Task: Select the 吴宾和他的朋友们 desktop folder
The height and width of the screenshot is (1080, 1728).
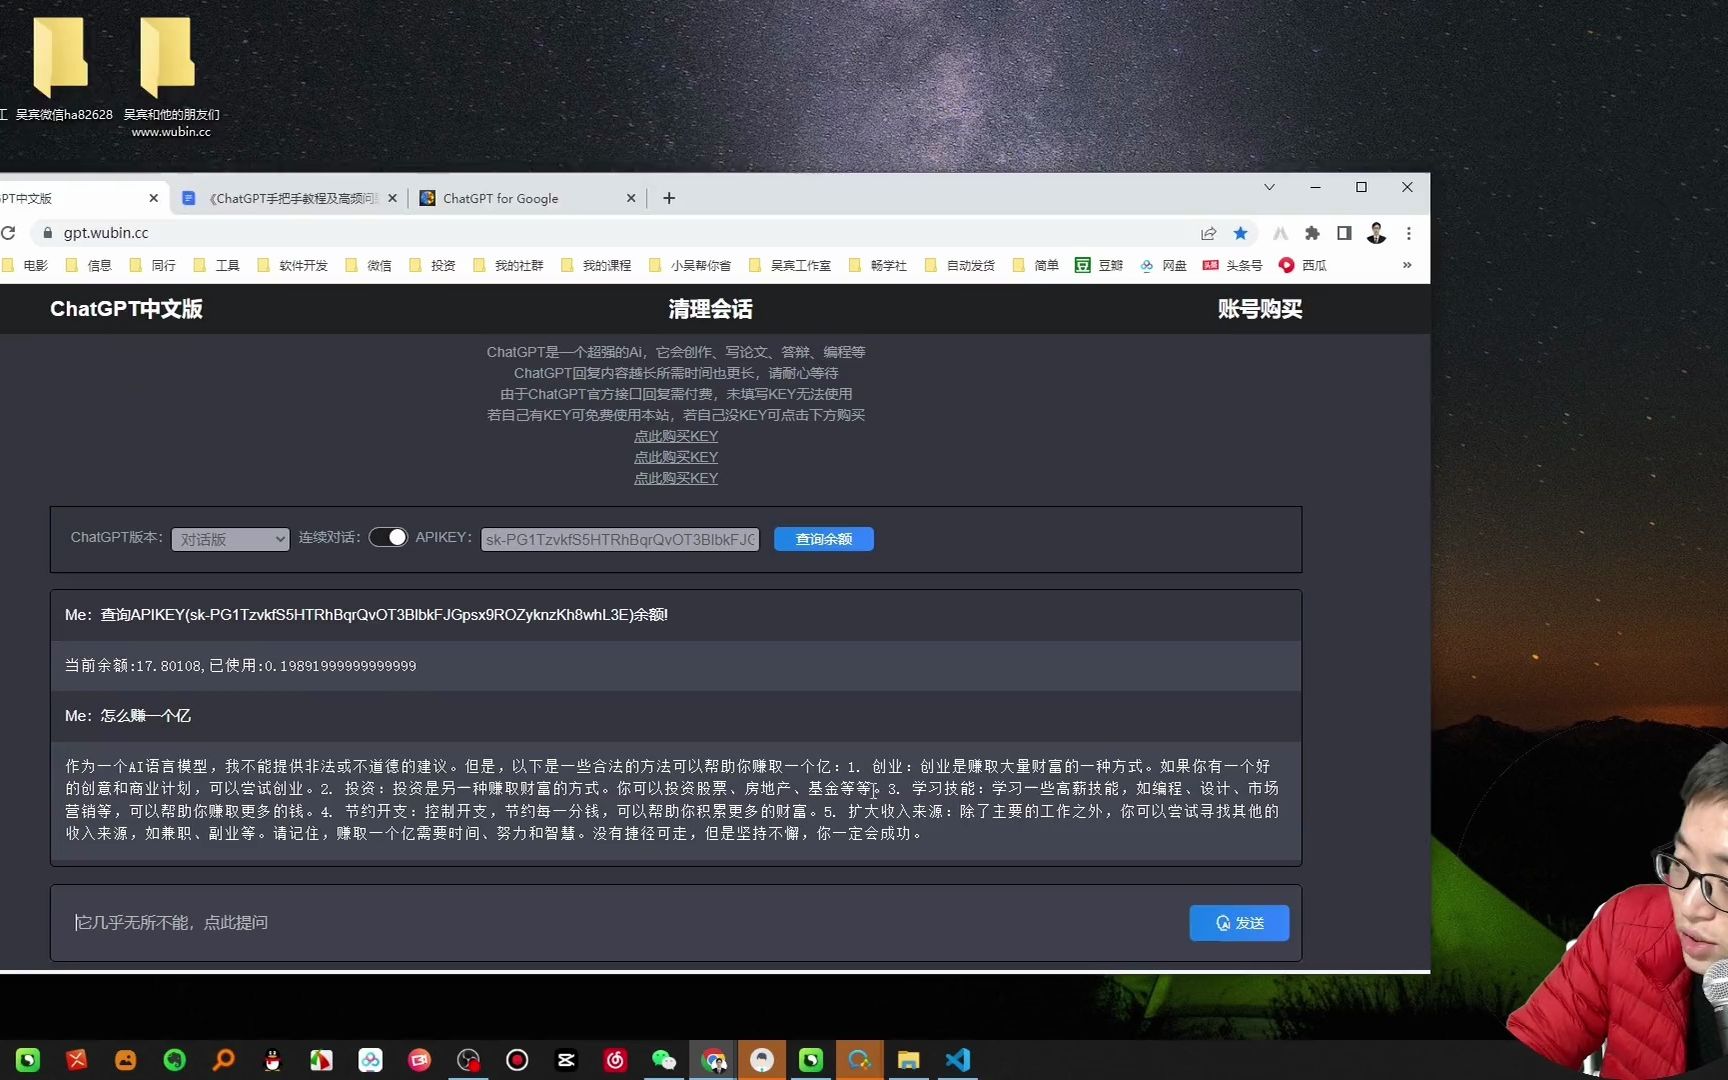Action: [170, 76]
